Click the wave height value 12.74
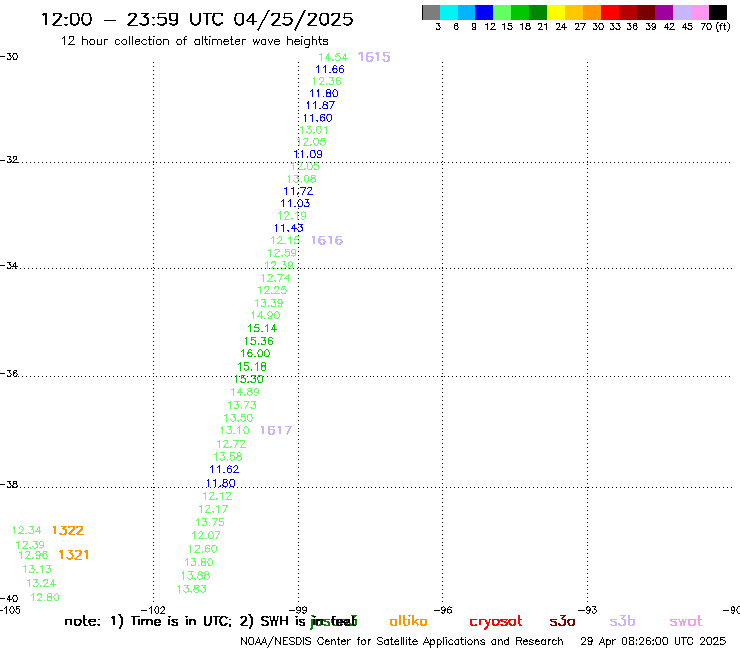Screen dimensions: 740x650 pyautogui.click(x=276, y=279)
